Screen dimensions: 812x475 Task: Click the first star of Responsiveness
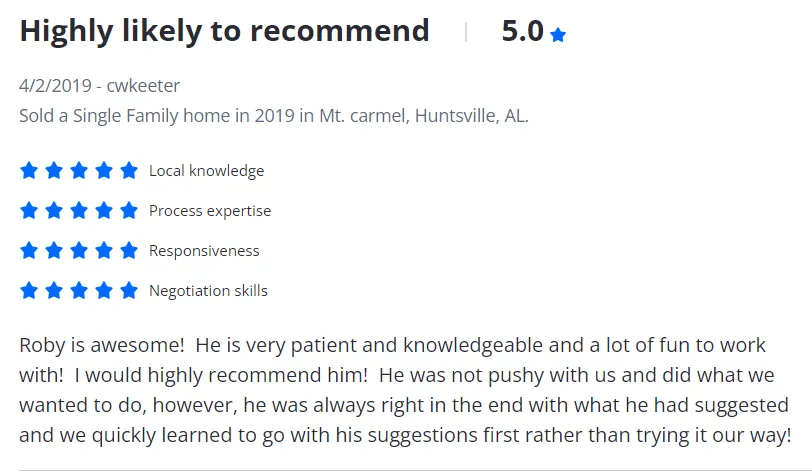[29, 251]
